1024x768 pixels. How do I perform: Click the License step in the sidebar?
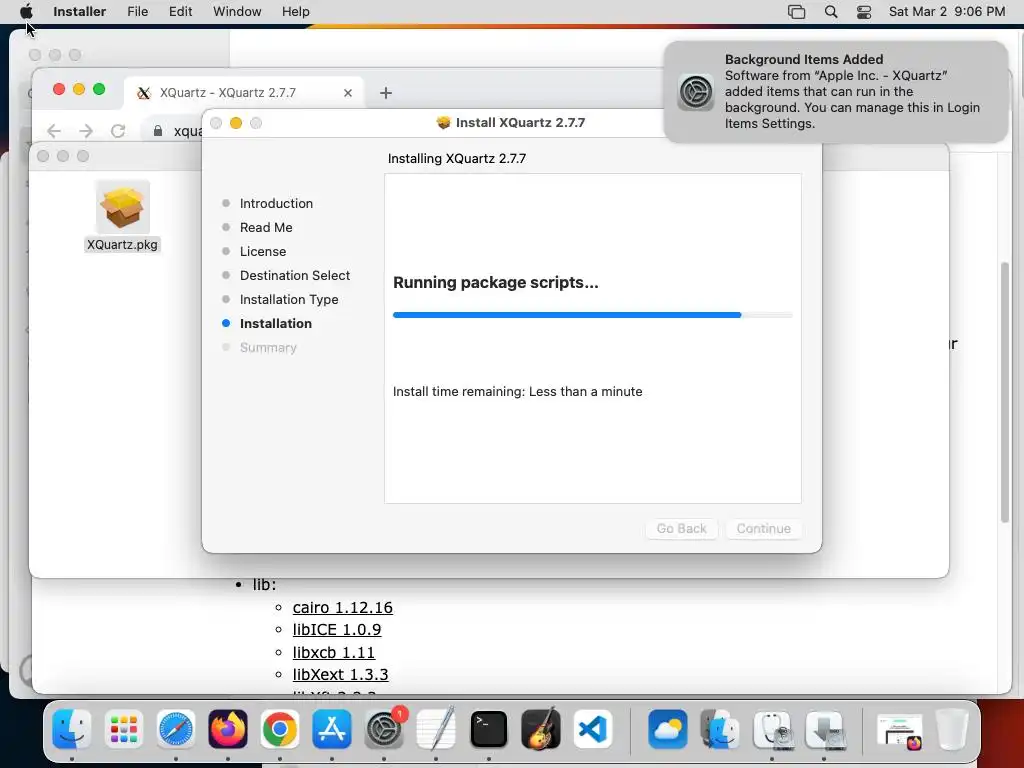coord(263,251)
